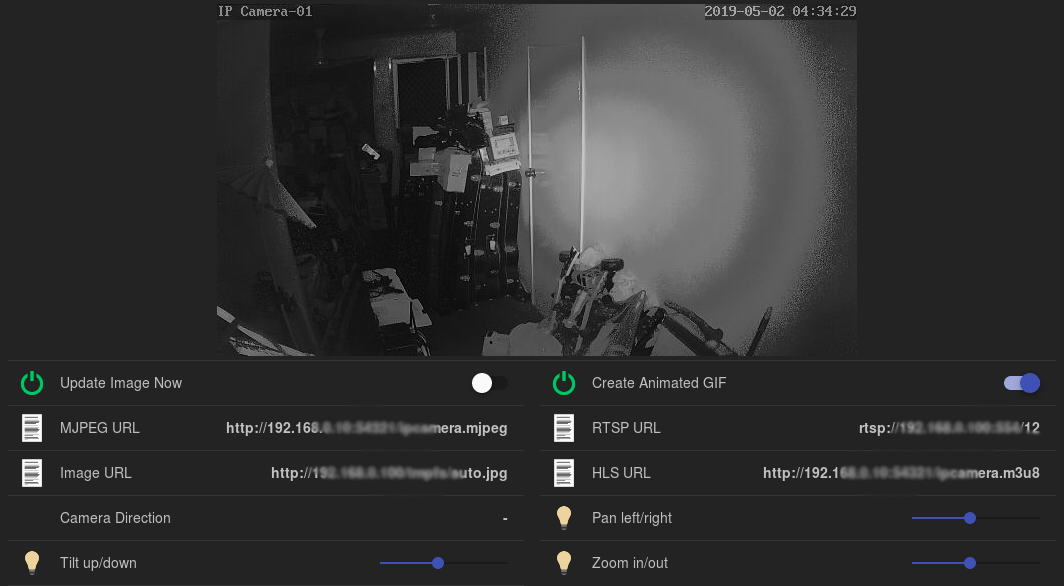Screen dimensions: 1064x586
Task: Select the document icon next to RTSP URL
Action: point(563,428)
